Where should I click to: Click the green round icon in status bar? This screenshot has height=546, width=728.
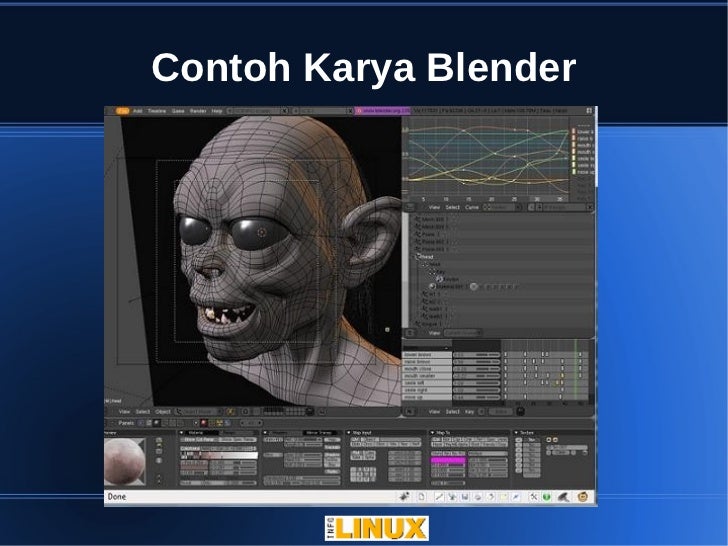tap(546, 497)
